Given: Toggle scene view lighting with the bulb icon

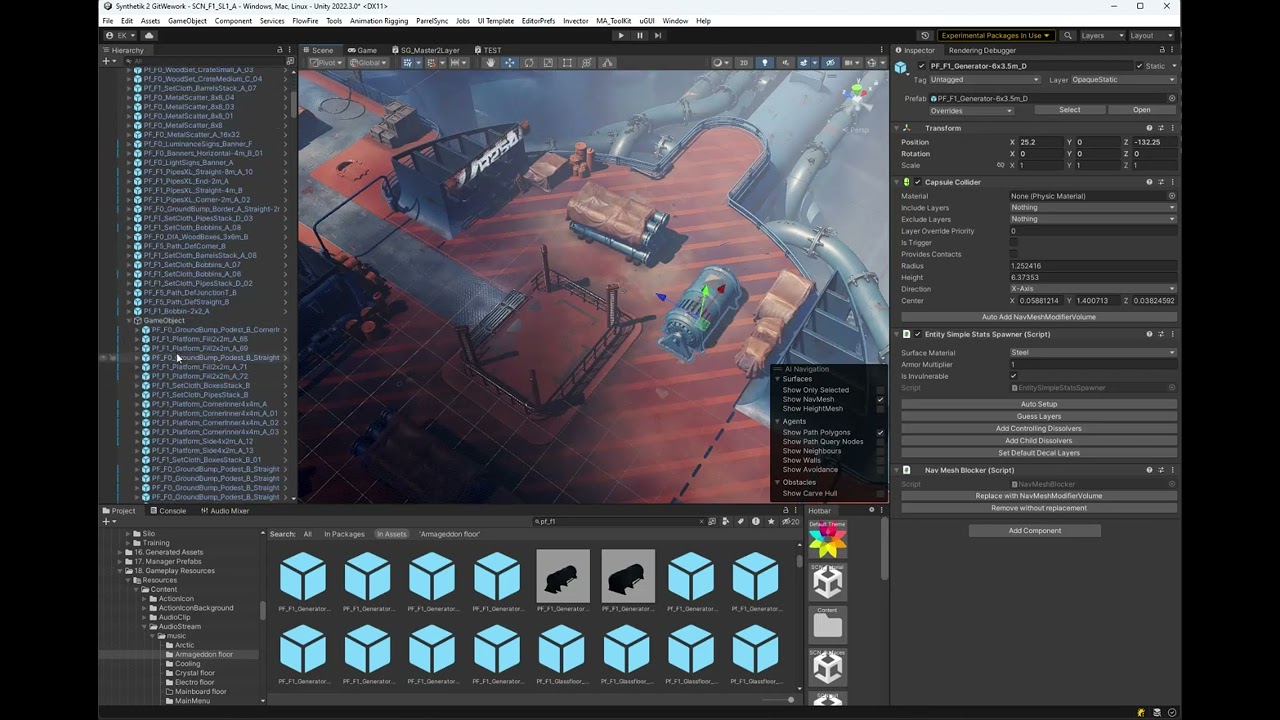Looking at the screenshot, I should pos(767,63).
